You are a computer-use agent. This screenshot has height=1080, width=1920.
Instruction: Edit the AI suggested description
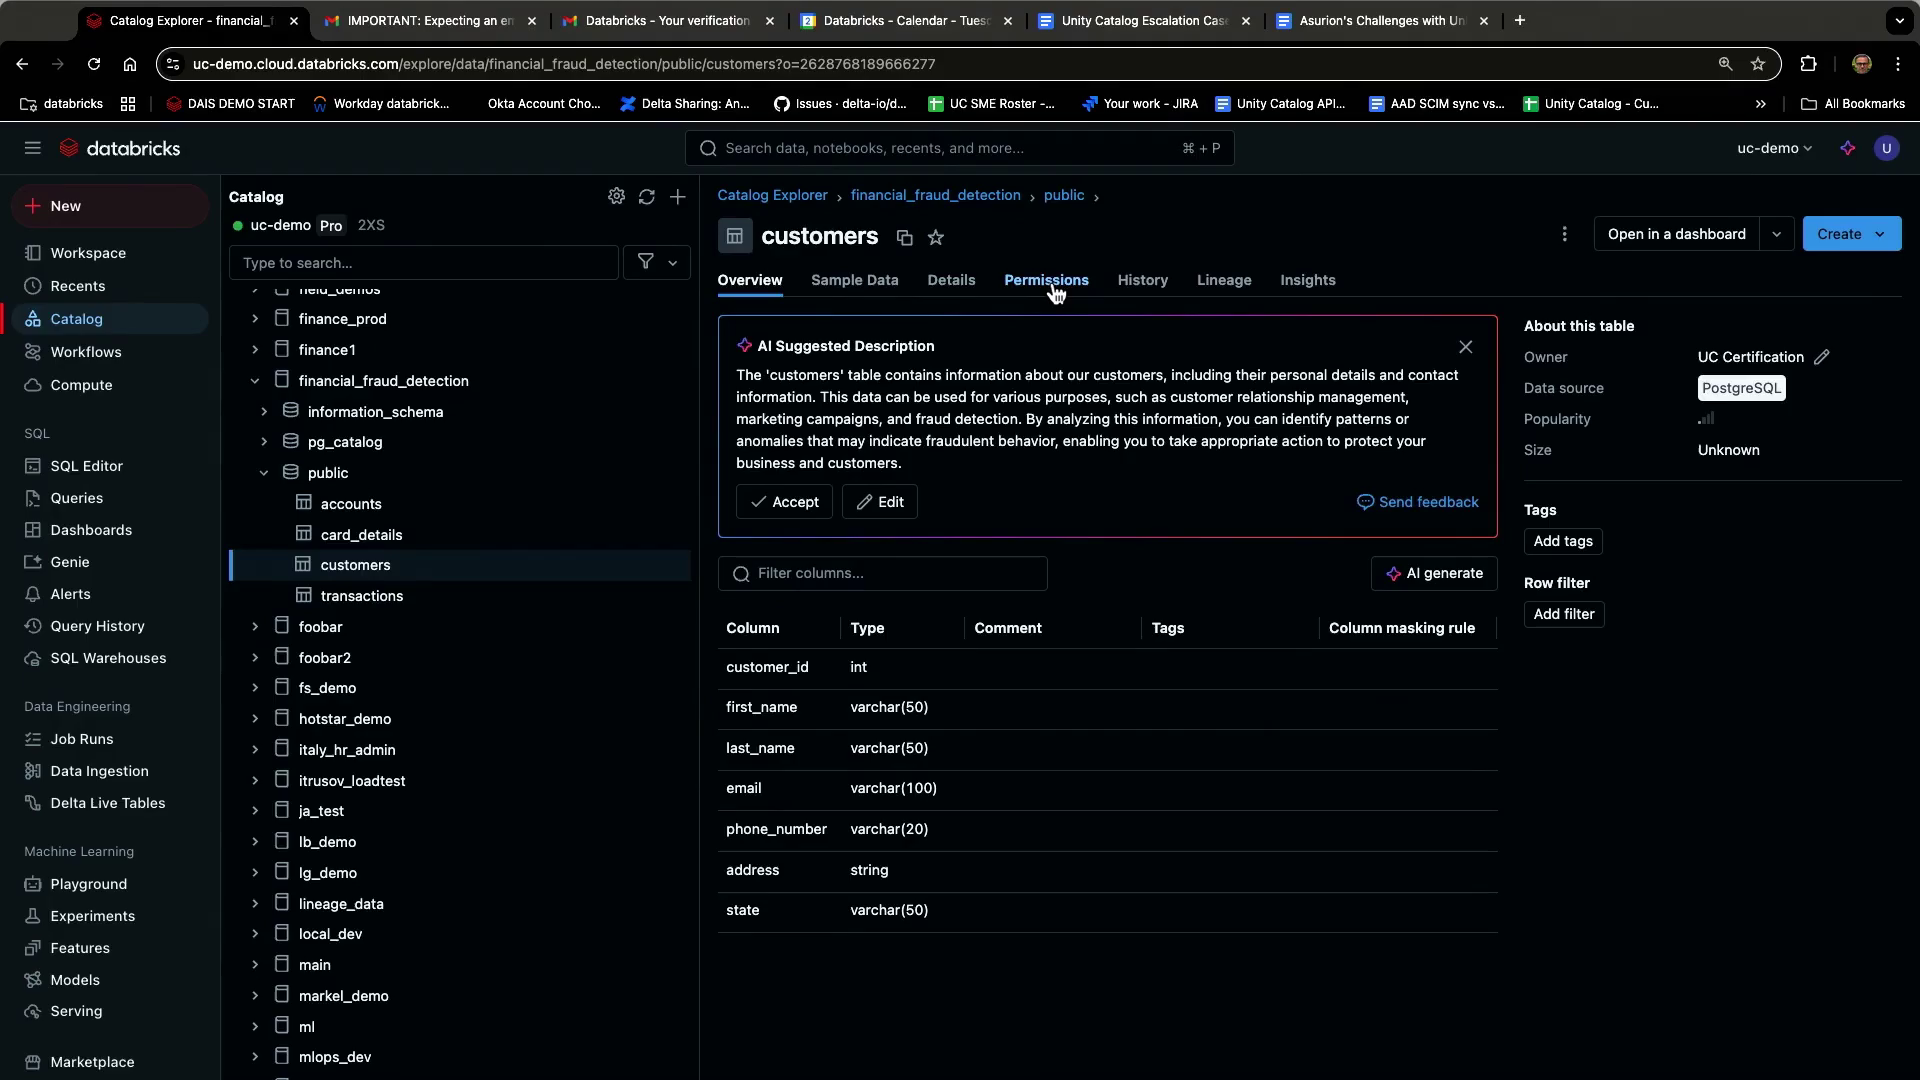[880, 502]
